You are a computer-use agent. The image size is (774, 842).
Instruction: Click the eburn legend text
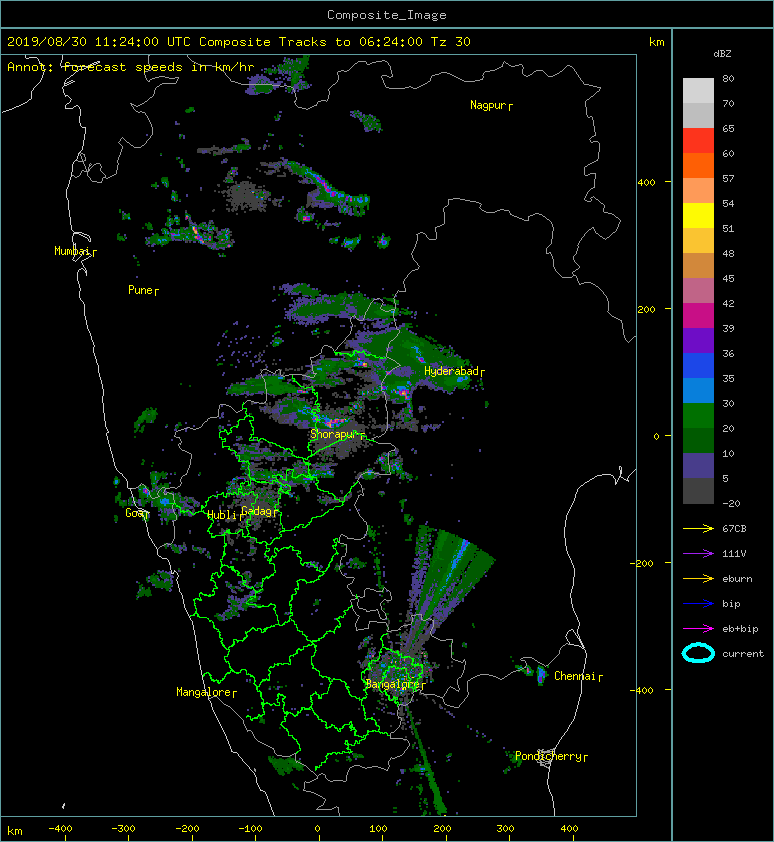pos(737,578)
